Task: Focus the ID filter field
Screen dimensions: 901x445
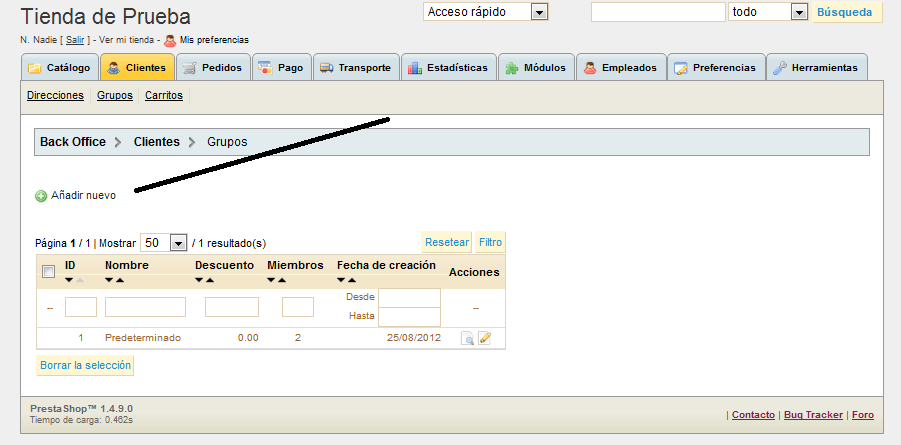Action: tap(81, 307)
